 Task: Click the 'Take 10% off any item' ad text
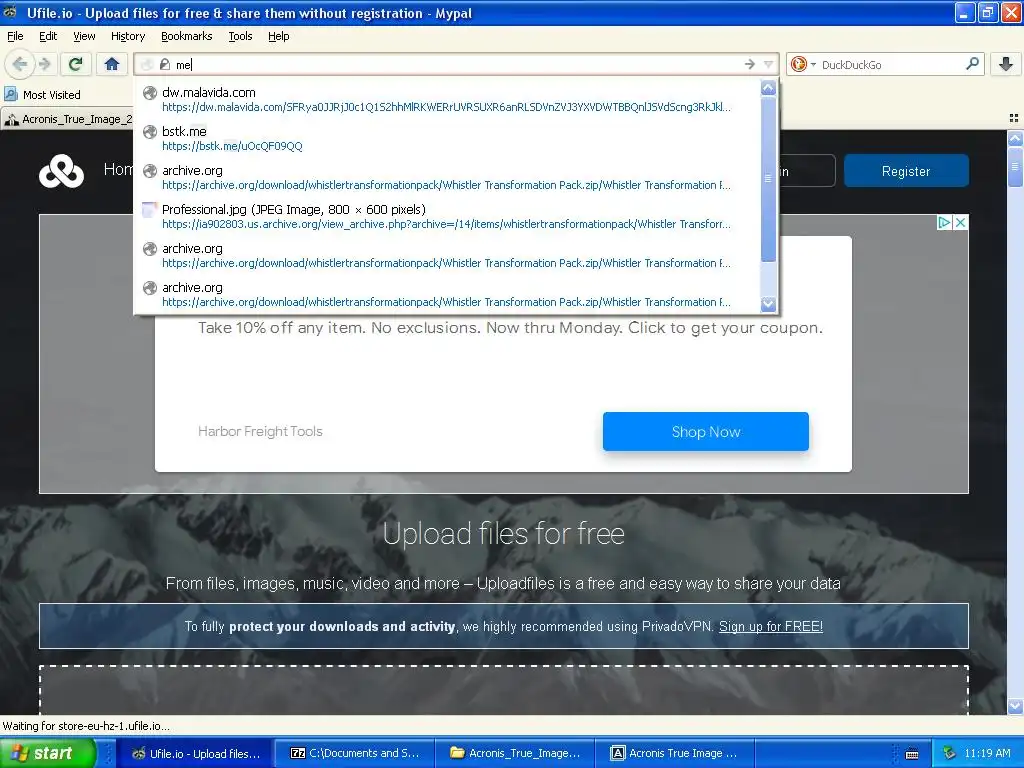[x=510, y=328]
